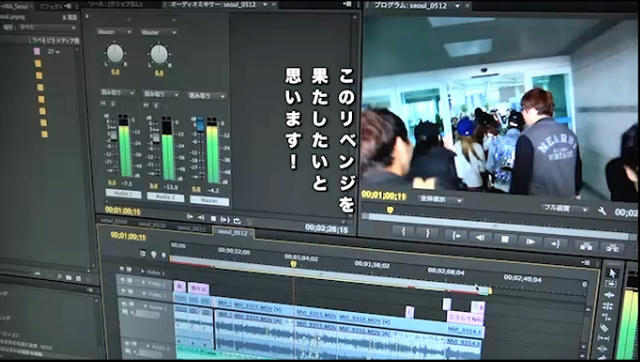Toggle the Snap icon in timeline header
The image size is (640, 362).
142,253
